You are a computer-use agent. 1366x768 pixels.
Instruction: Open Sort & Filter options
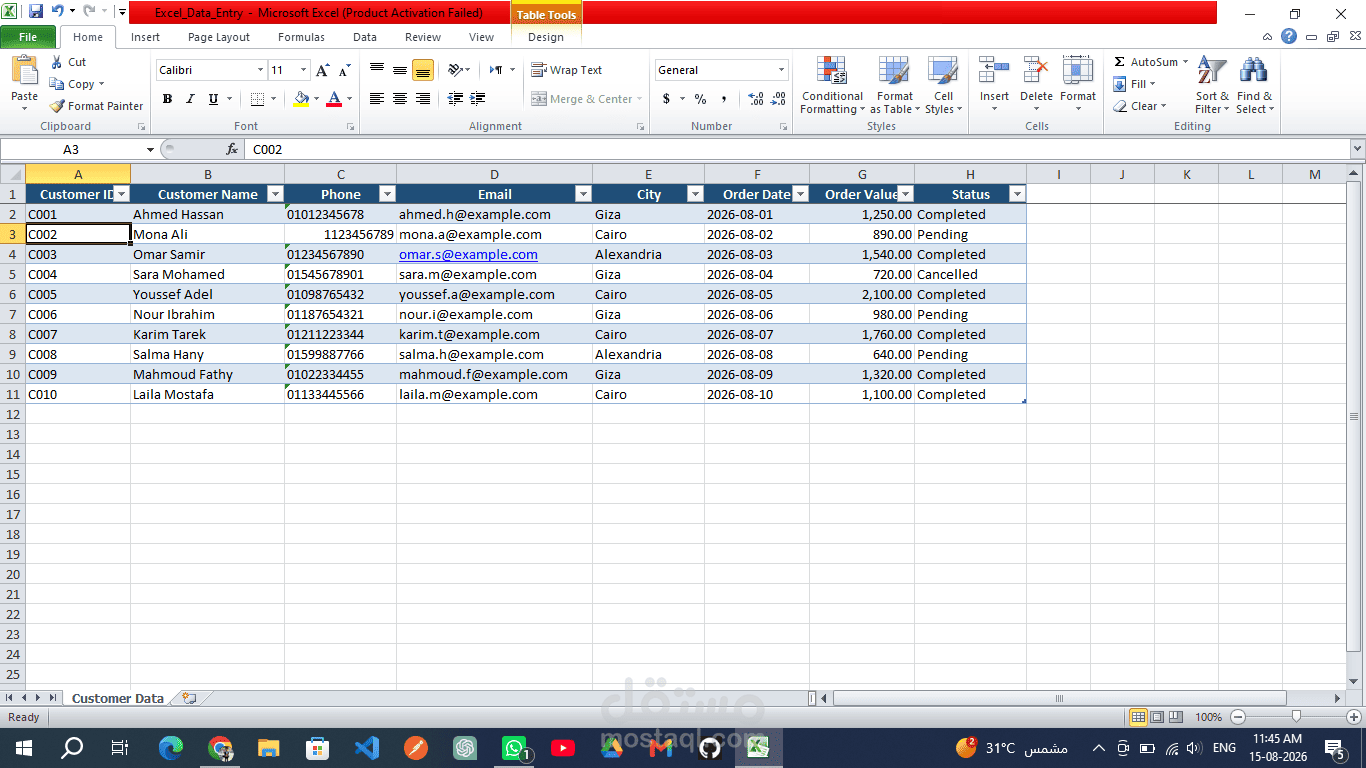tap(1212, 86)
